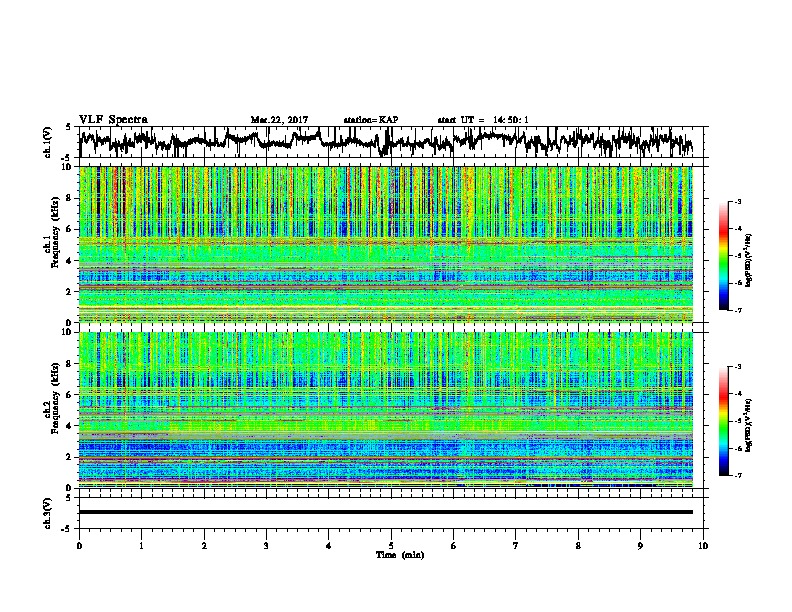The width and height of the screenshot is (792, 612).
Task: Click the time axis tick label '7'
Action: (x=516, y=546)
